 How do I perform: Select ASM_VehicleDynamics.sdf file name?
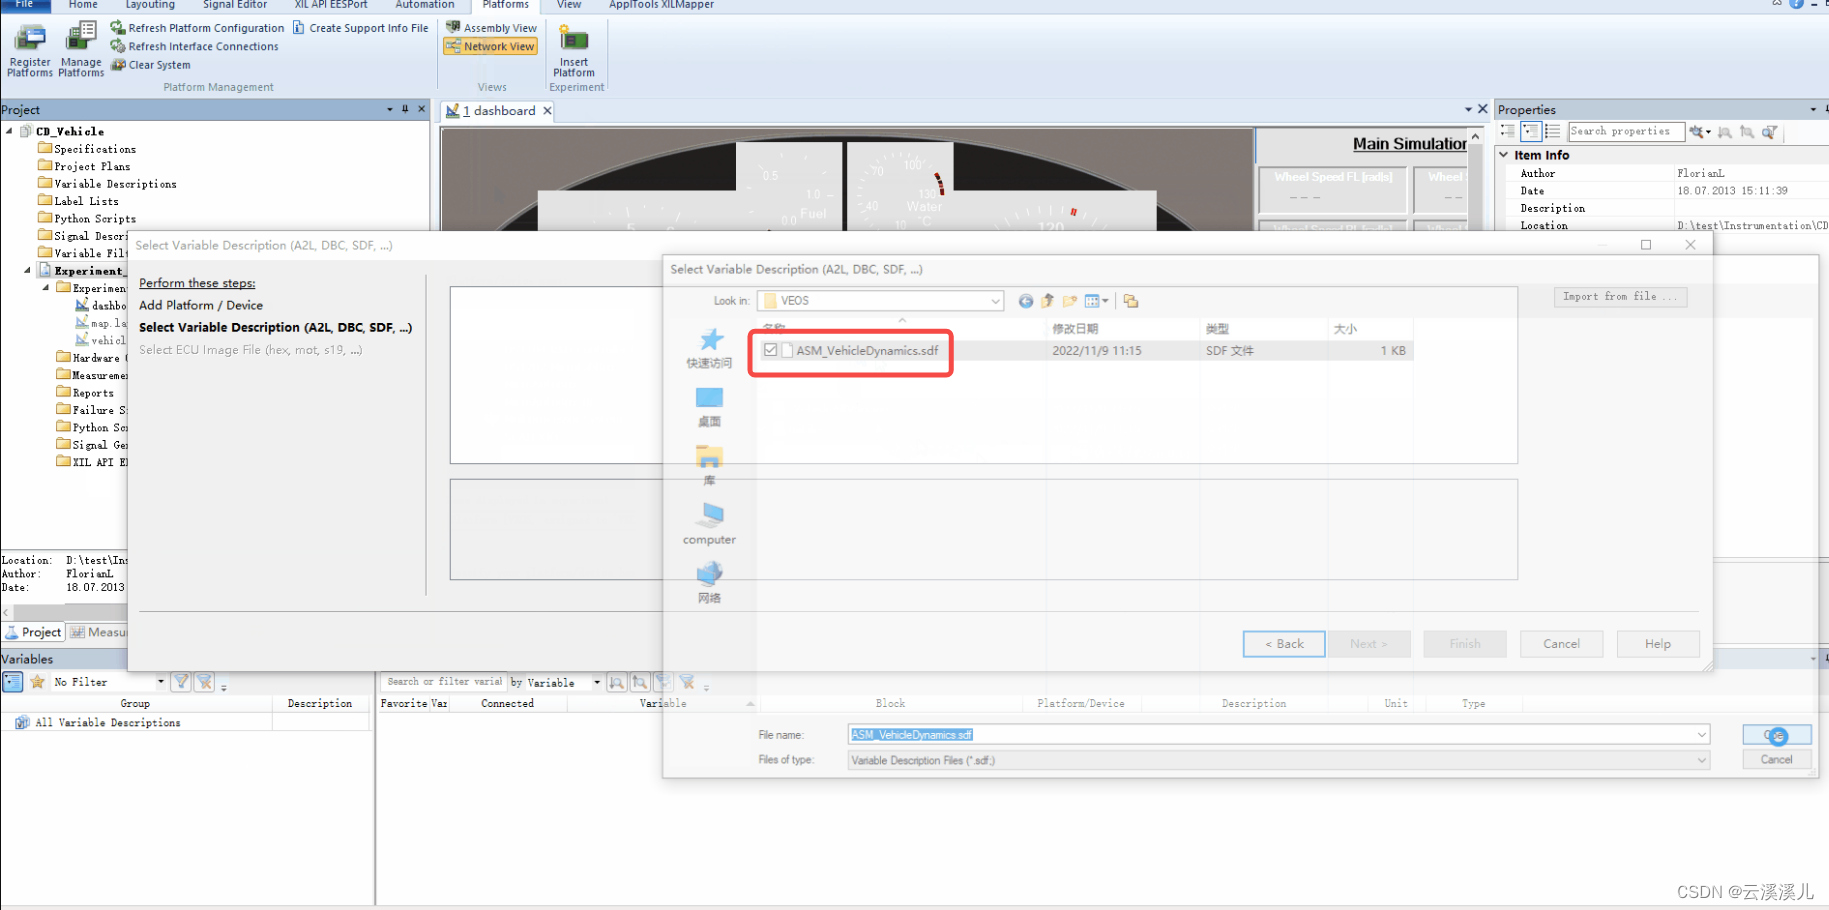867,351
